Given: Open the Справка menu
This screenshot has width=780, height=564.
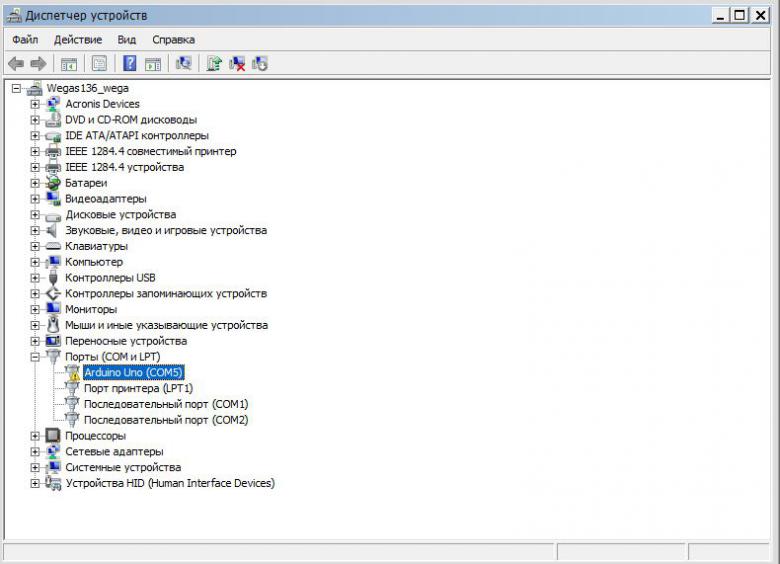Looking at the screenshot, I should [x=173, y=39].
